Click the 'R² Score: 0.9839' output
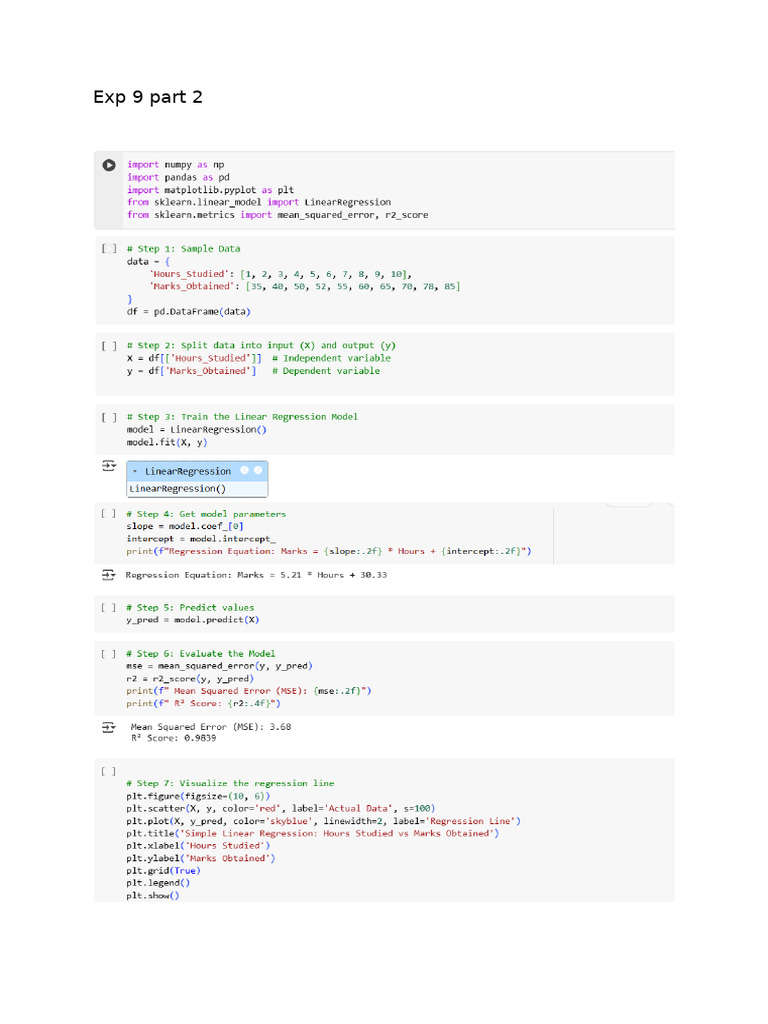Screen dimensions: 768x1024 pyautogui.click(x=174, y=738)
